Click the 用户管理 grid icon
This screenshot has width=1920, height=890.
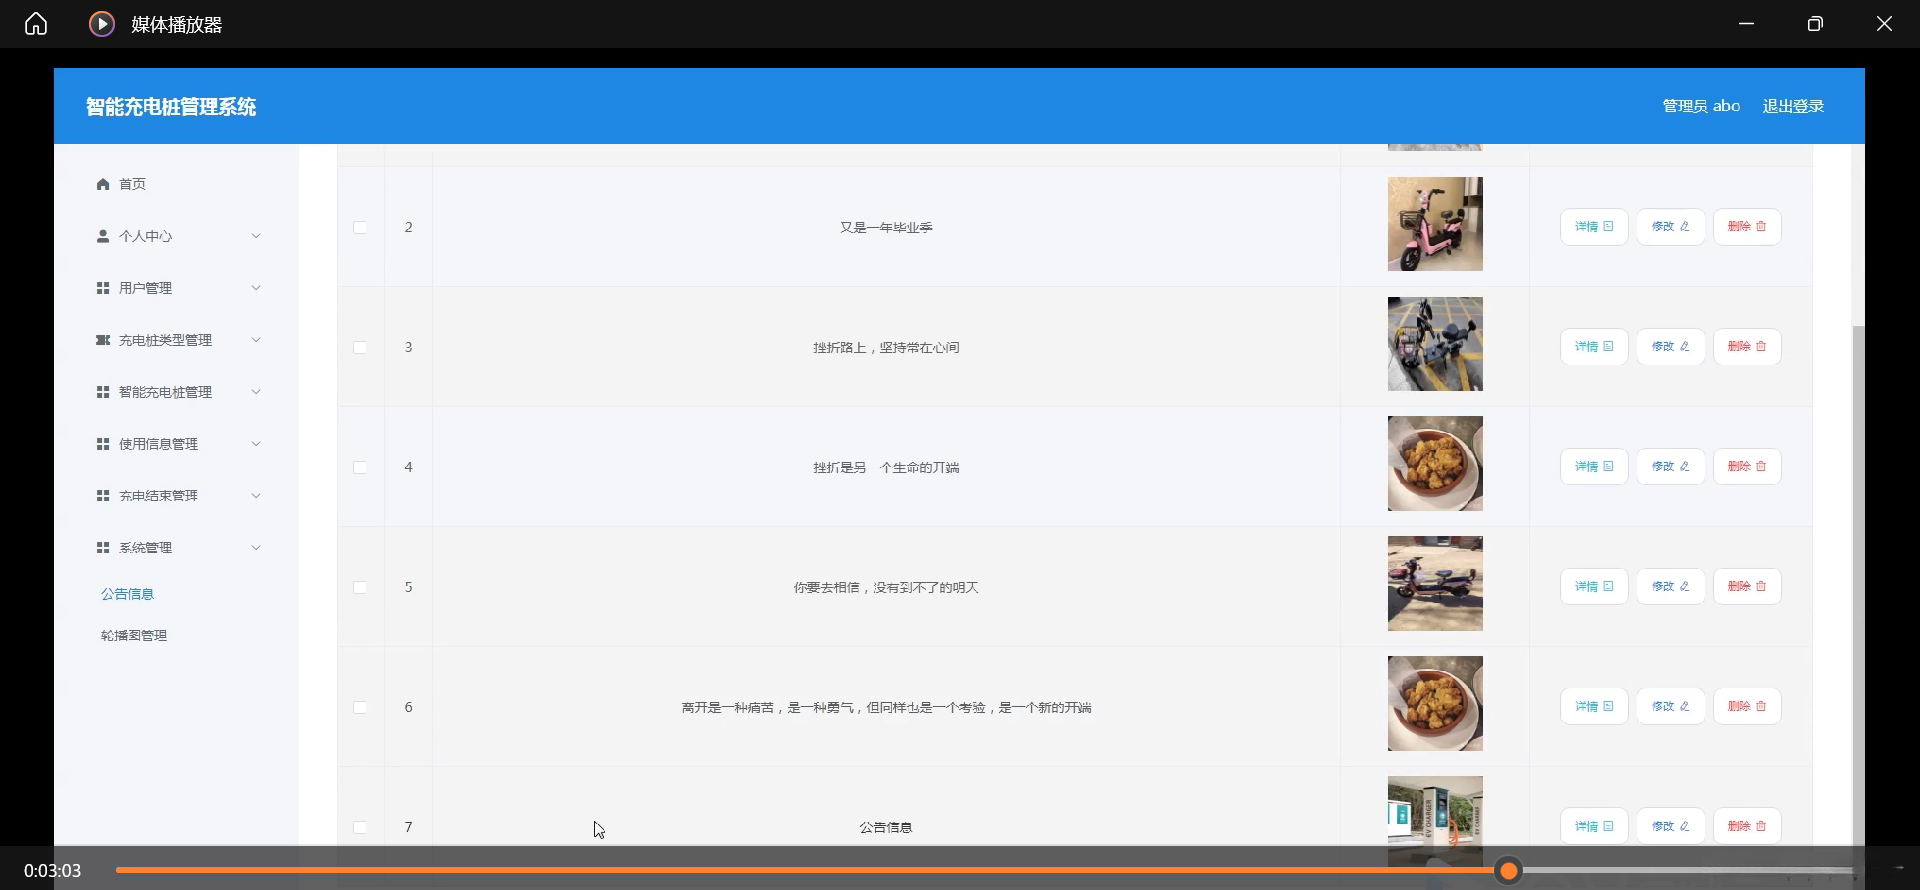pos(103,288)
